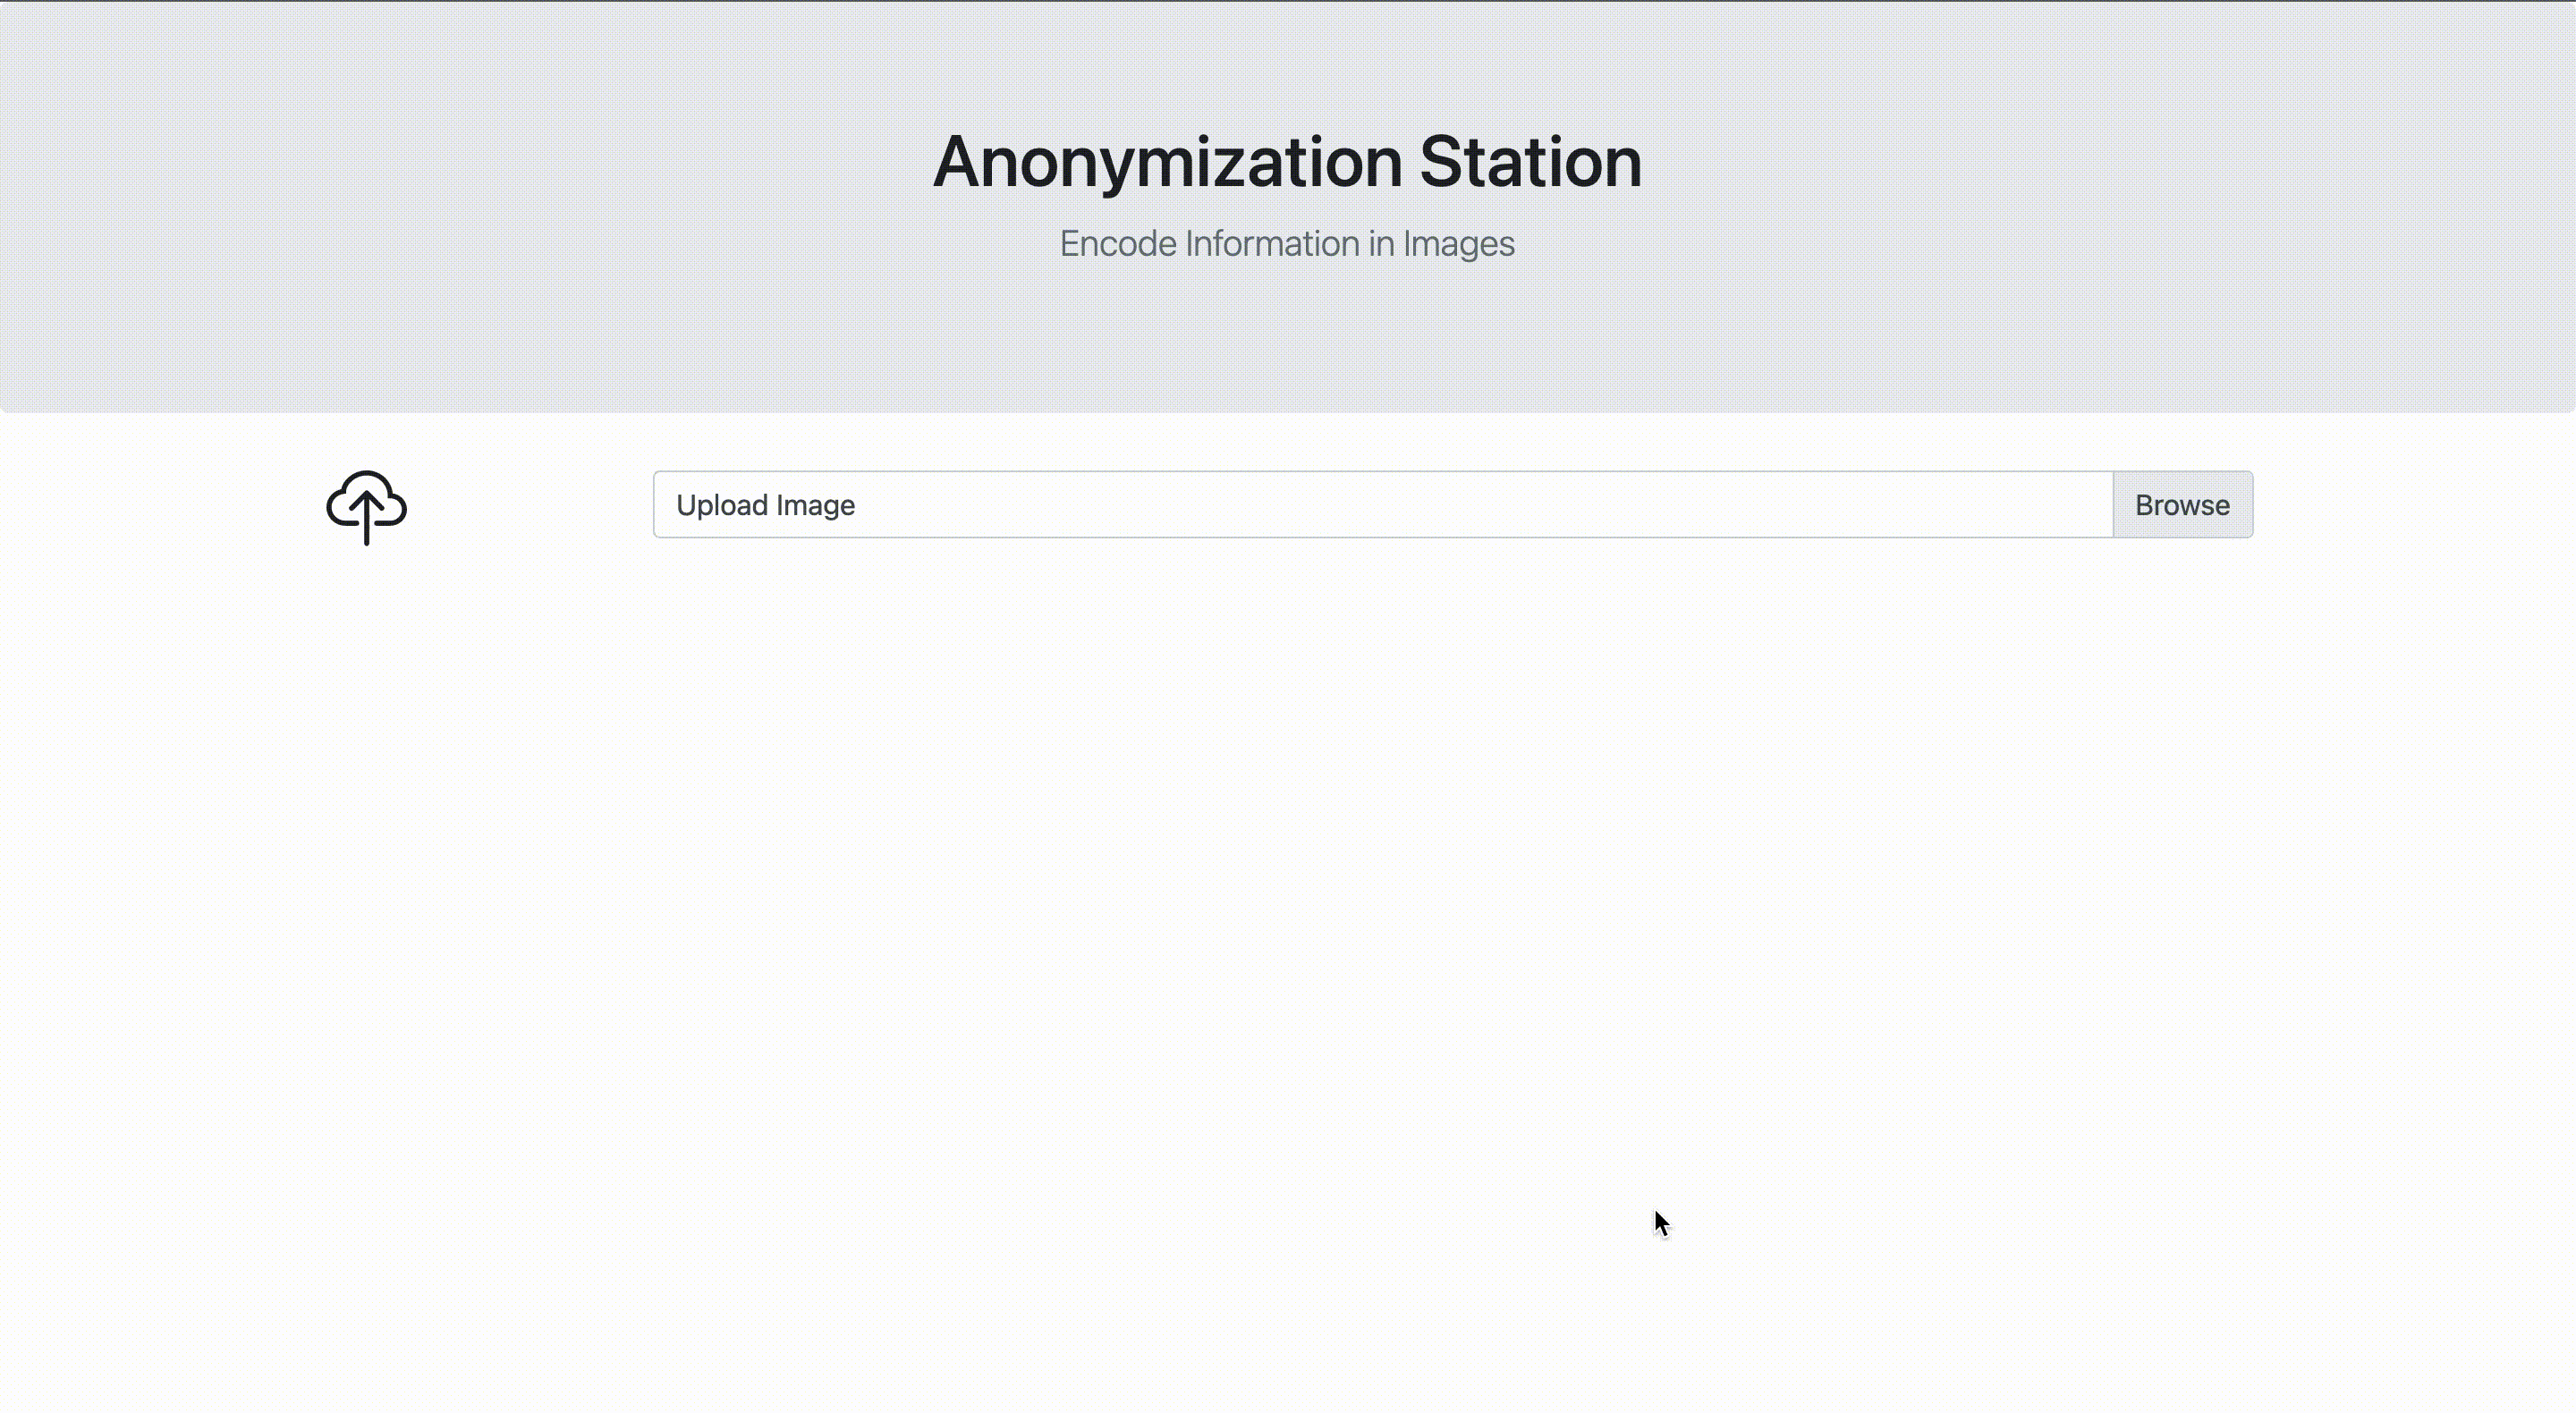Click the Encode Information in Images subtitle
The width and height of the screenshot is (2576, 1413).
point(1287,244)
